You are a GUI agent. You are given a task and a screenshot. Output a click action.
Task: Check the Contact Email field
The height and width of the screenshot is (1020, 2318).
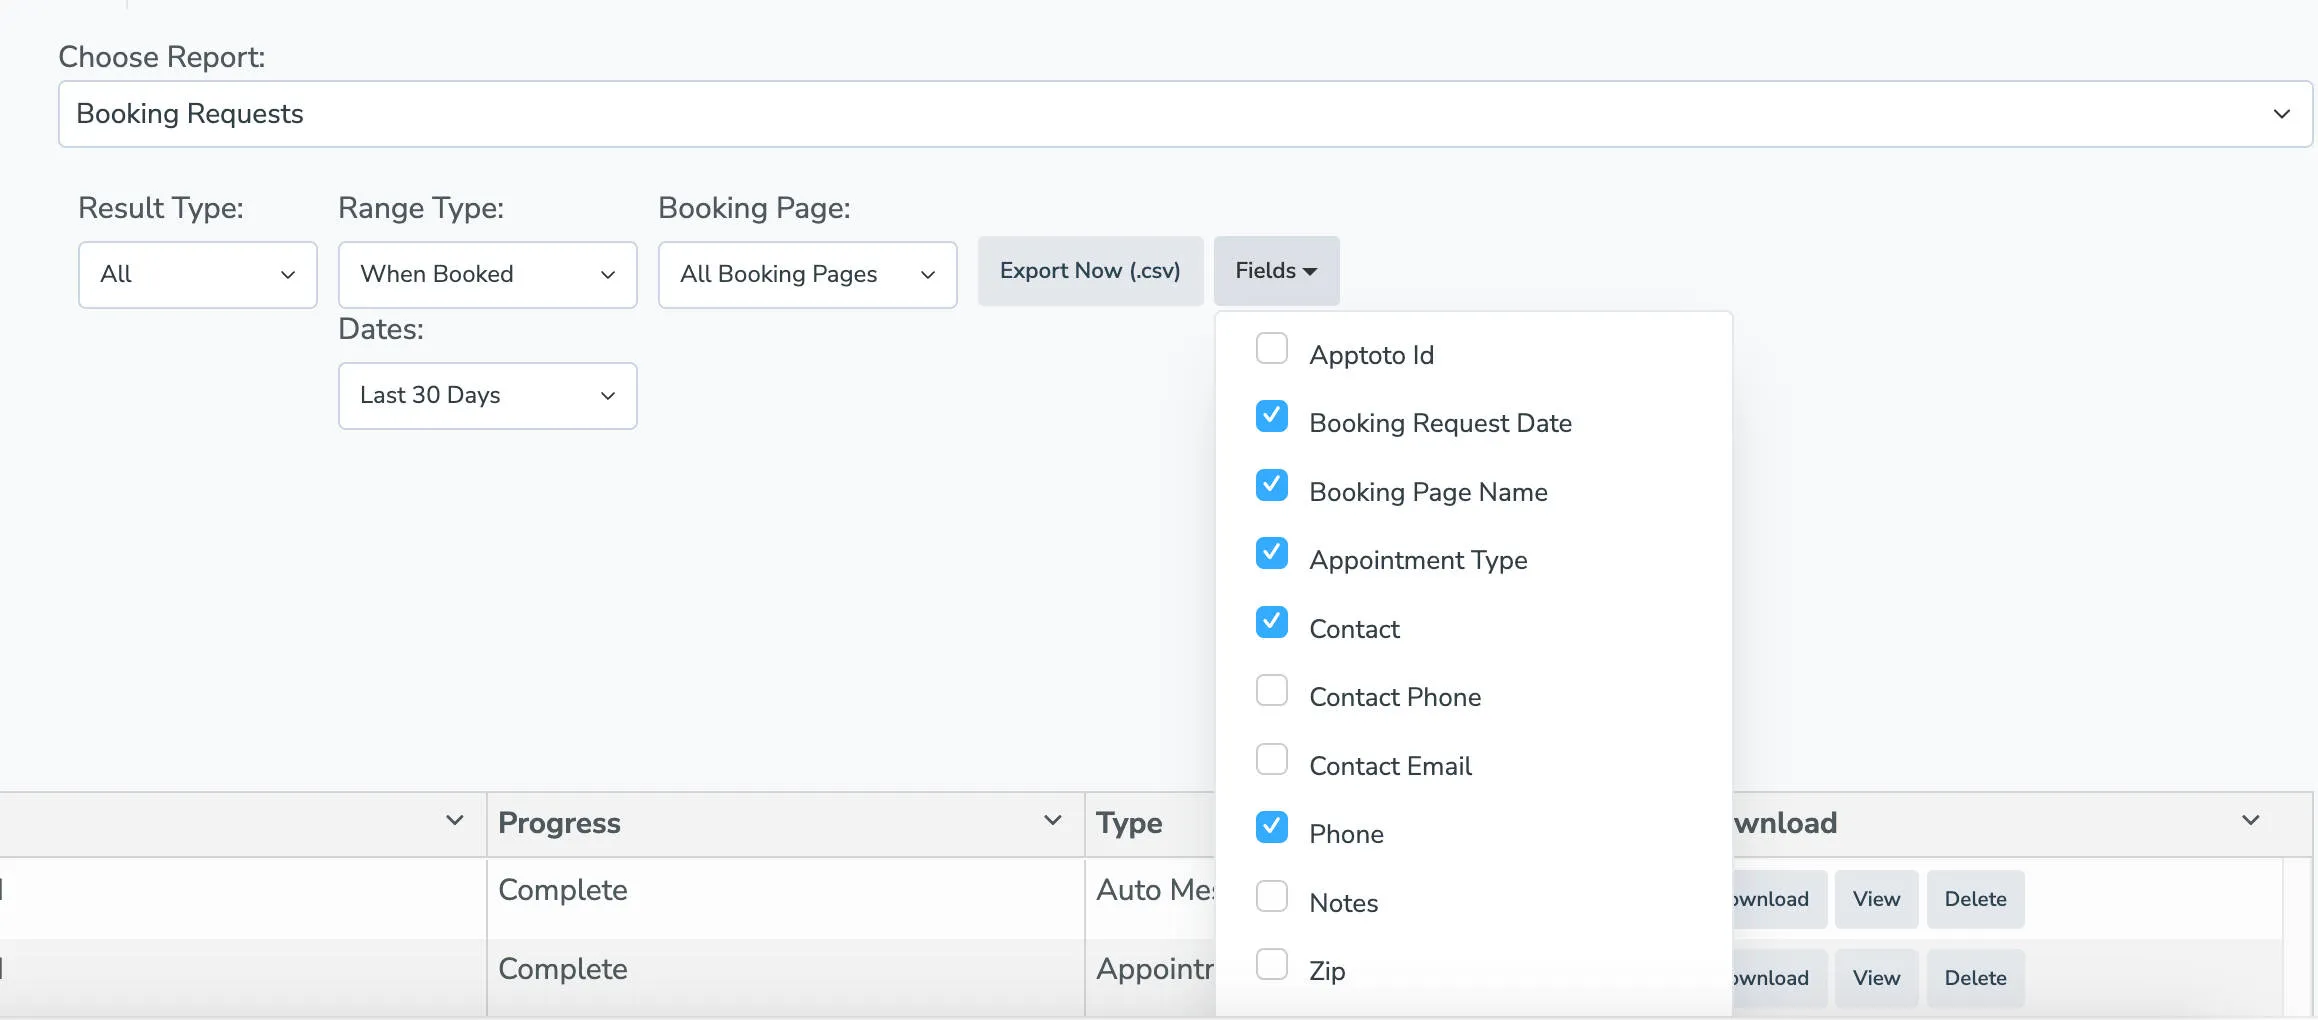1271,758
